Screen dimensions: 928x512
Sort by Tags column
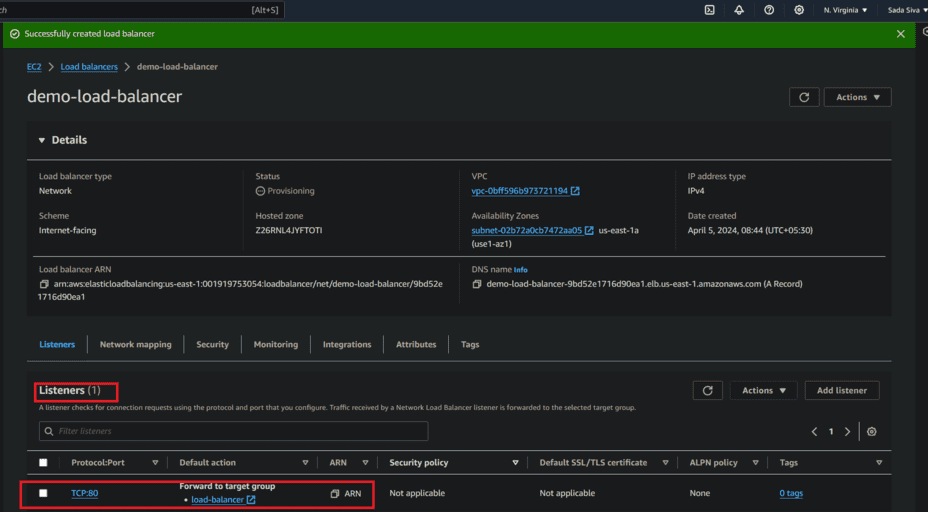click(879, 463)
